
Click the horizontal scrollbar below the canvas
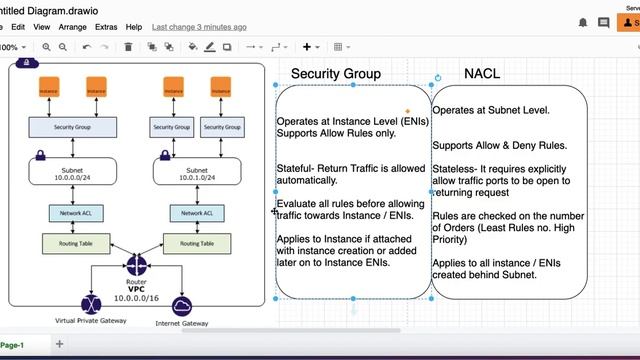click(291, 330)
